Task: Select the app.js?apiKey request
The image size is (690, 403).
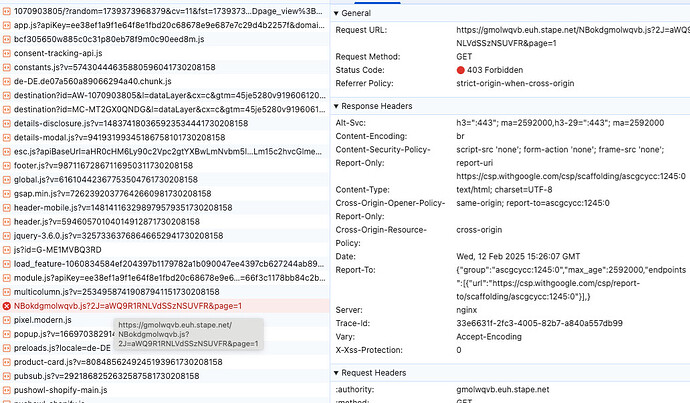Action: pyautogui.click(x=165, y=25)
